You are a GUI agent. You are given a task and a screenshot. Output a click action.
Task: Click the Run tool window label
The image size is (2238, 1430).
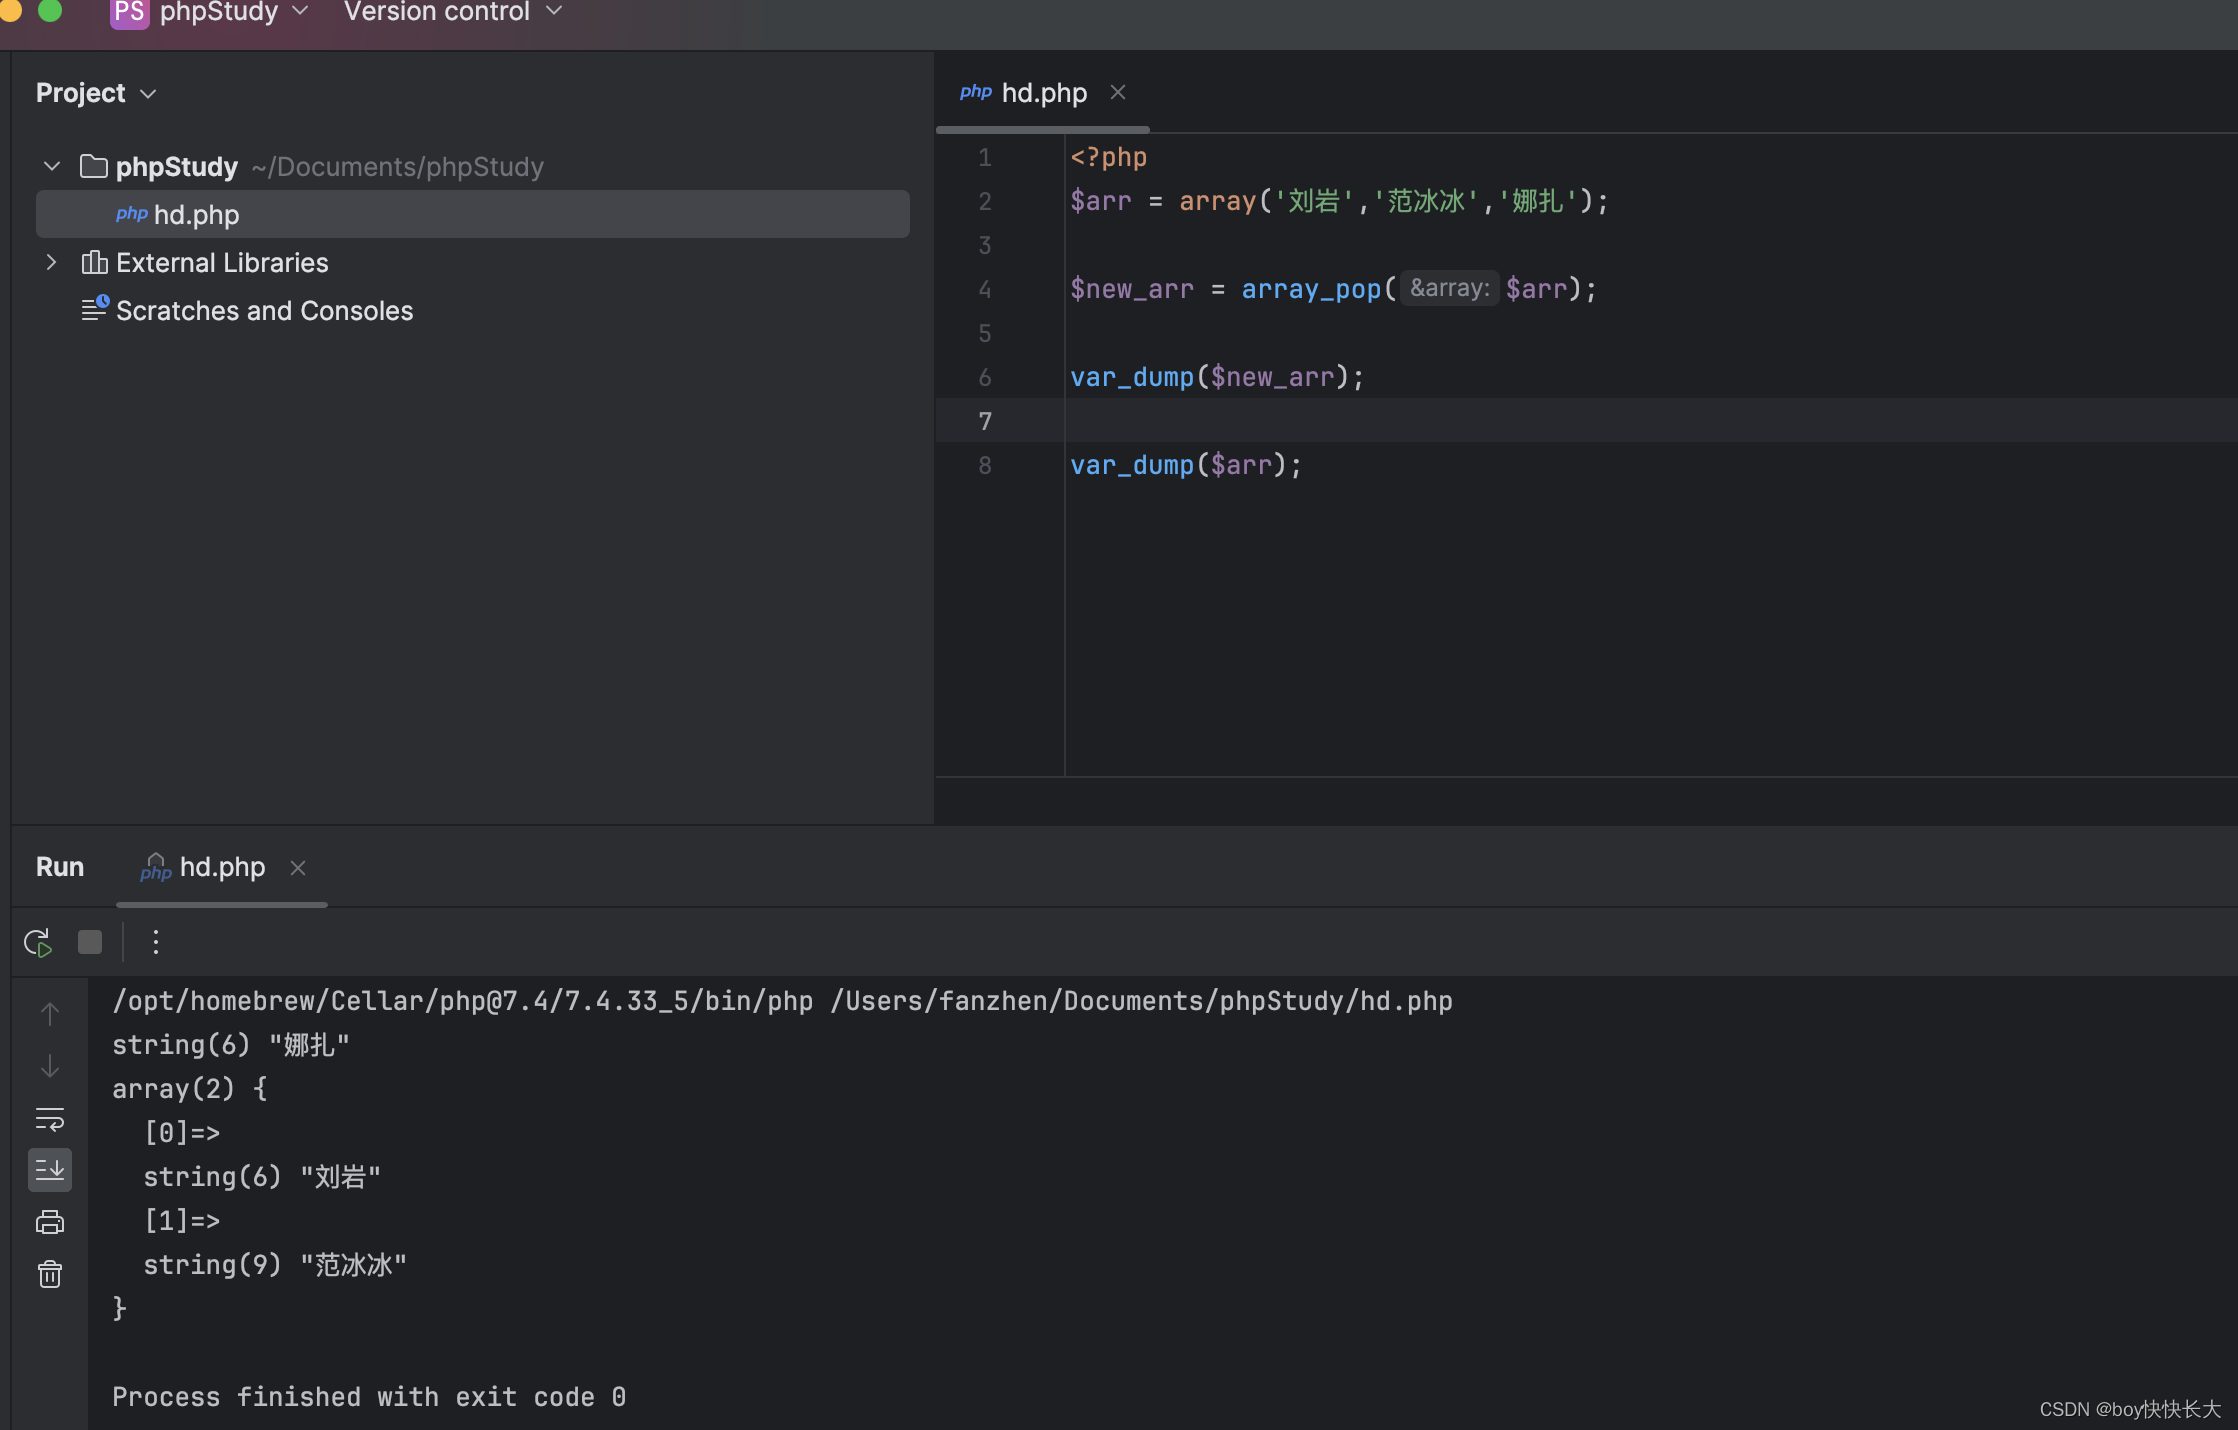pyautogui.click(x=60, y=867)
